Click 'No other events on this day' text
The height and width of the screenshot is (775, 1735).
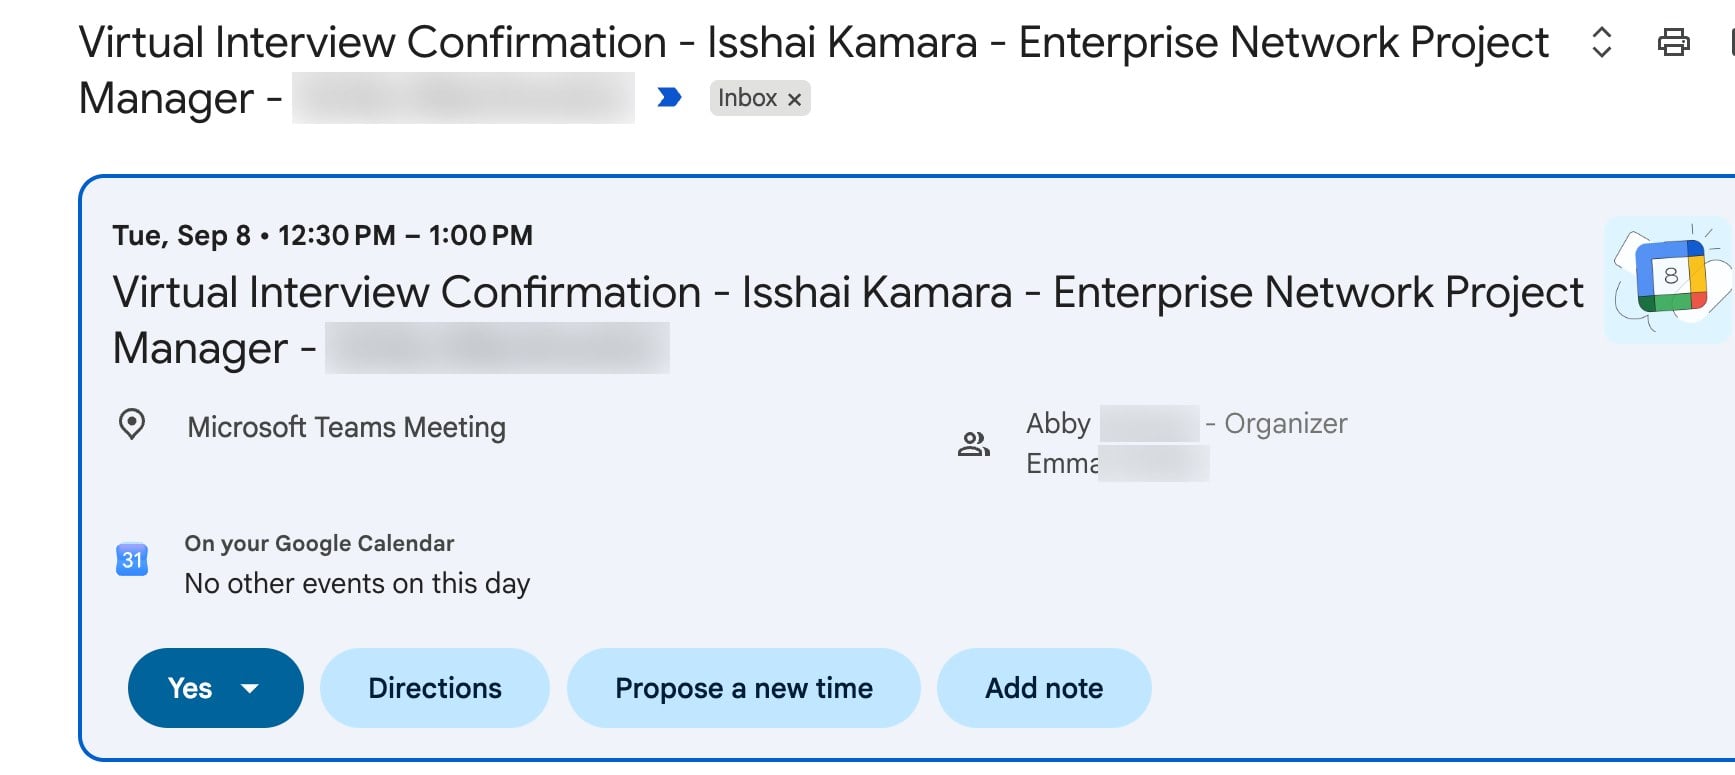tap(357, 583)
